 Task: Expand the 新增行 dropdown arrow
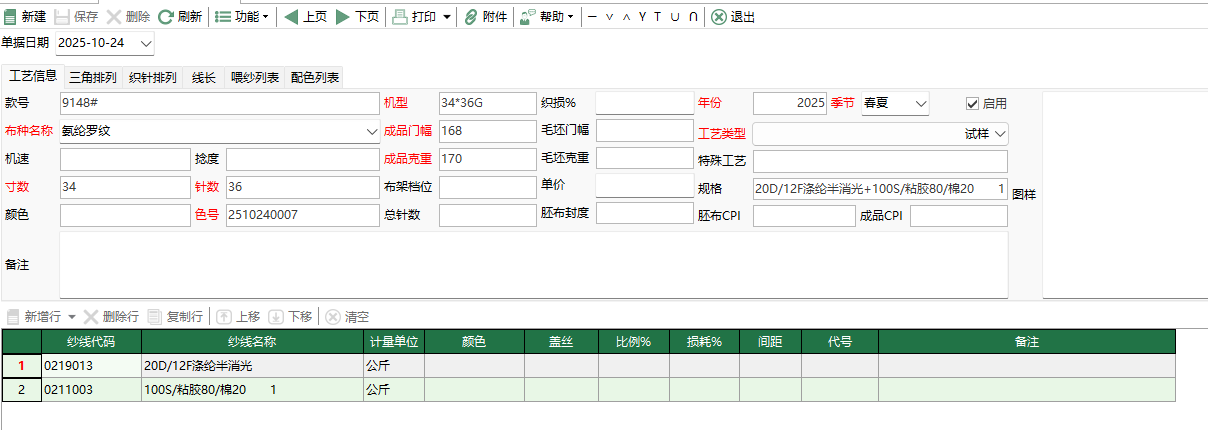(x=73, y=317)
